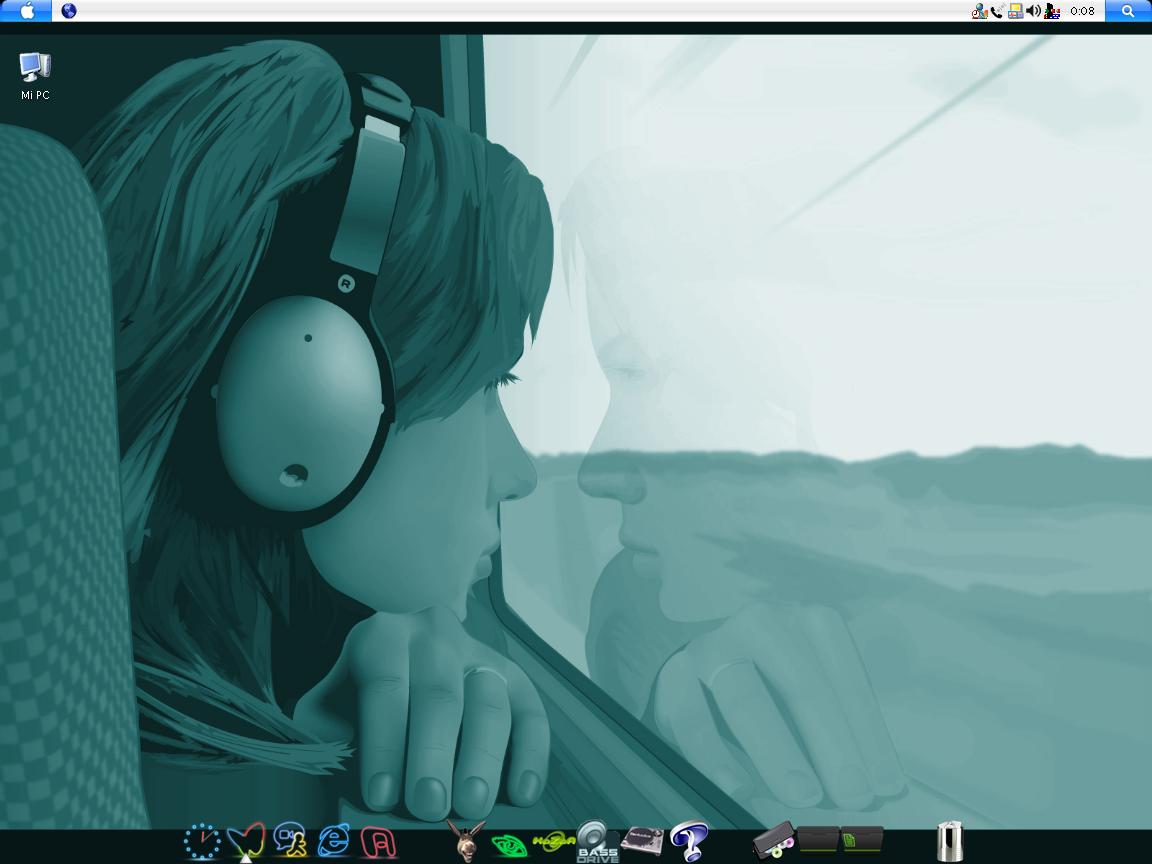Viewport: 1152px width, 864px height.
Task: Open the dark folder with green document
Action: [863, 838]
